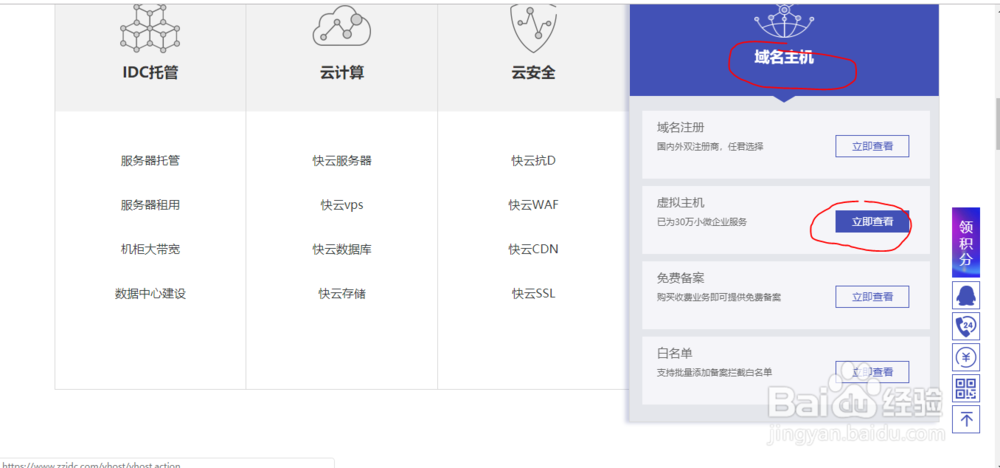Click the IDC托管 cube network icon
This screenshot has height=468, width=1000.
click(150, 27)
